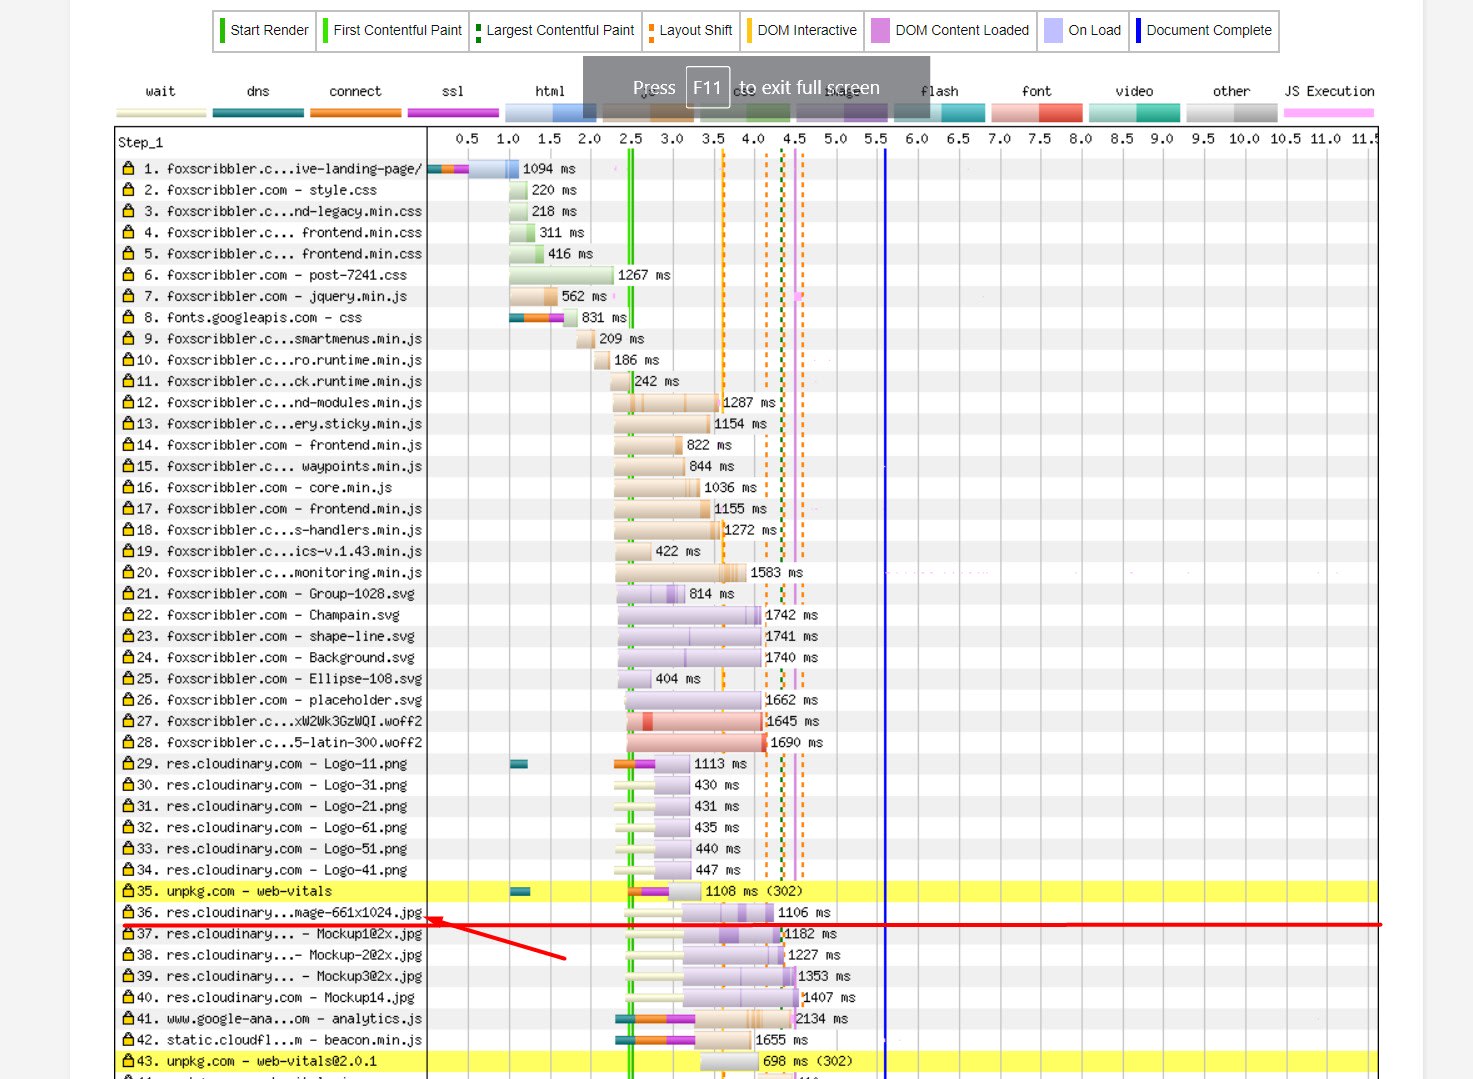Image resolution: width=1473 pixels, height=1079 pixels.
Task: Click the lock icon for analytics.js request
Action: click(128, 1019)
